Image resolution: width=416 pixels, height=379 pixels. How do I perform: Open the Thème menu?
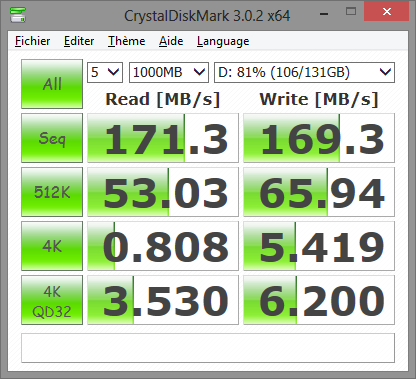click(126, 41)
